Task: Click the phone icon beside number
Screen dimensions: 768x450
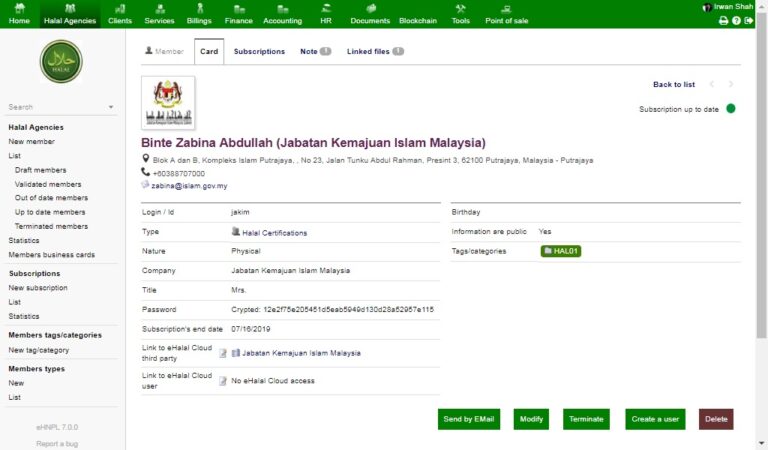Action: [x=145, y=172]
